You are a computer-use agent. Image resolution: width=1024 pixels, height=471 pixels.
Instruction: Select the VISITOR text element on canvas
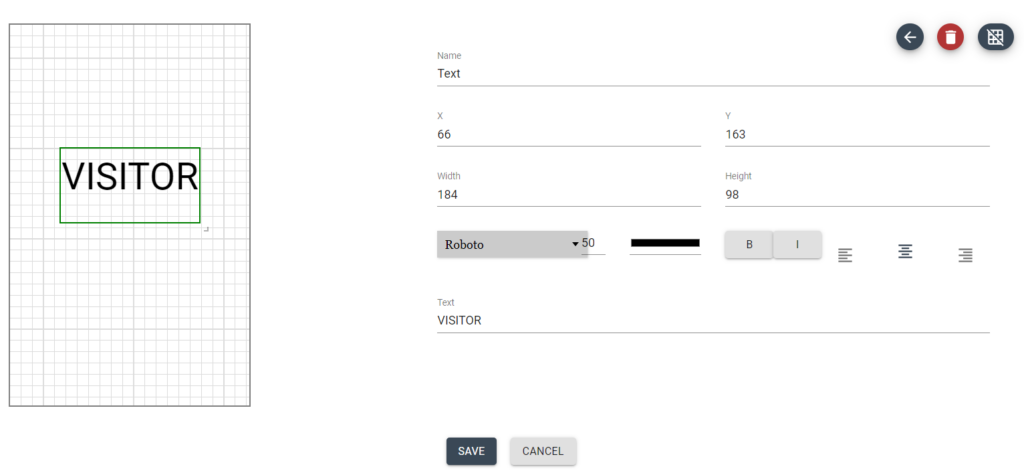[130, 177]
